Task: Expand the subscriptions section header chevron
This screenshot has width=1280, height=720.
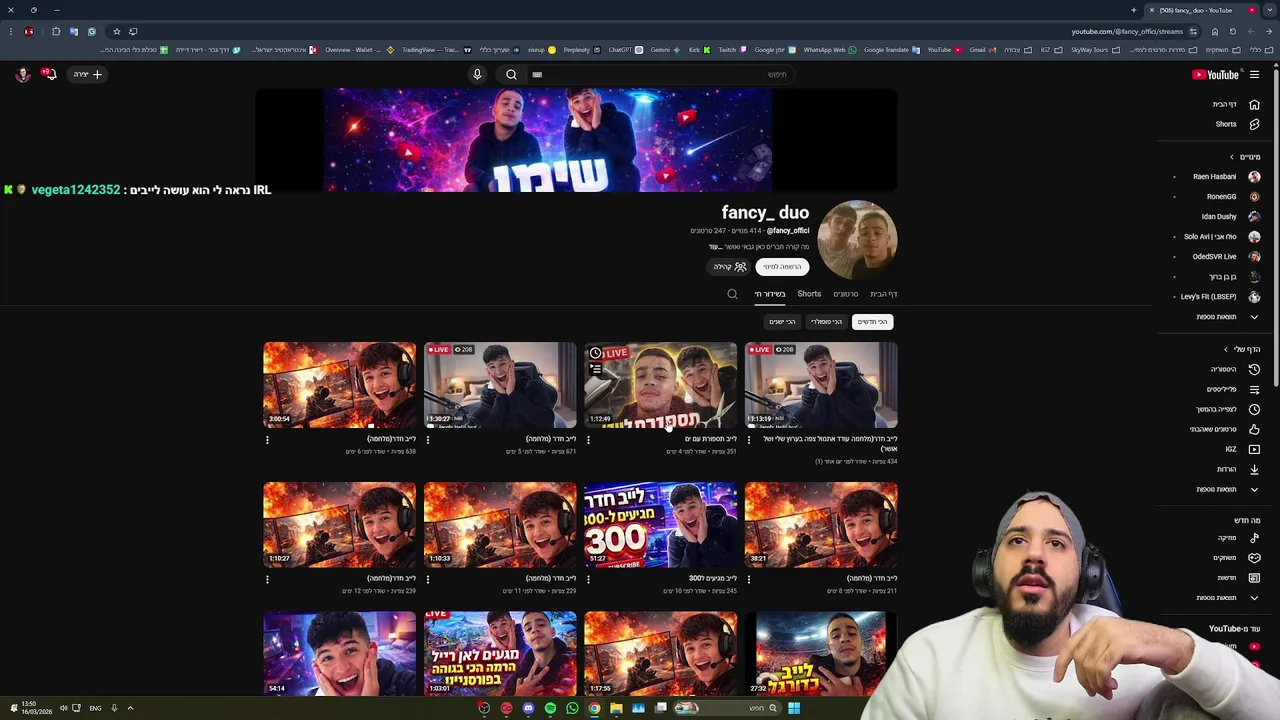Action: pos(1232,157)
